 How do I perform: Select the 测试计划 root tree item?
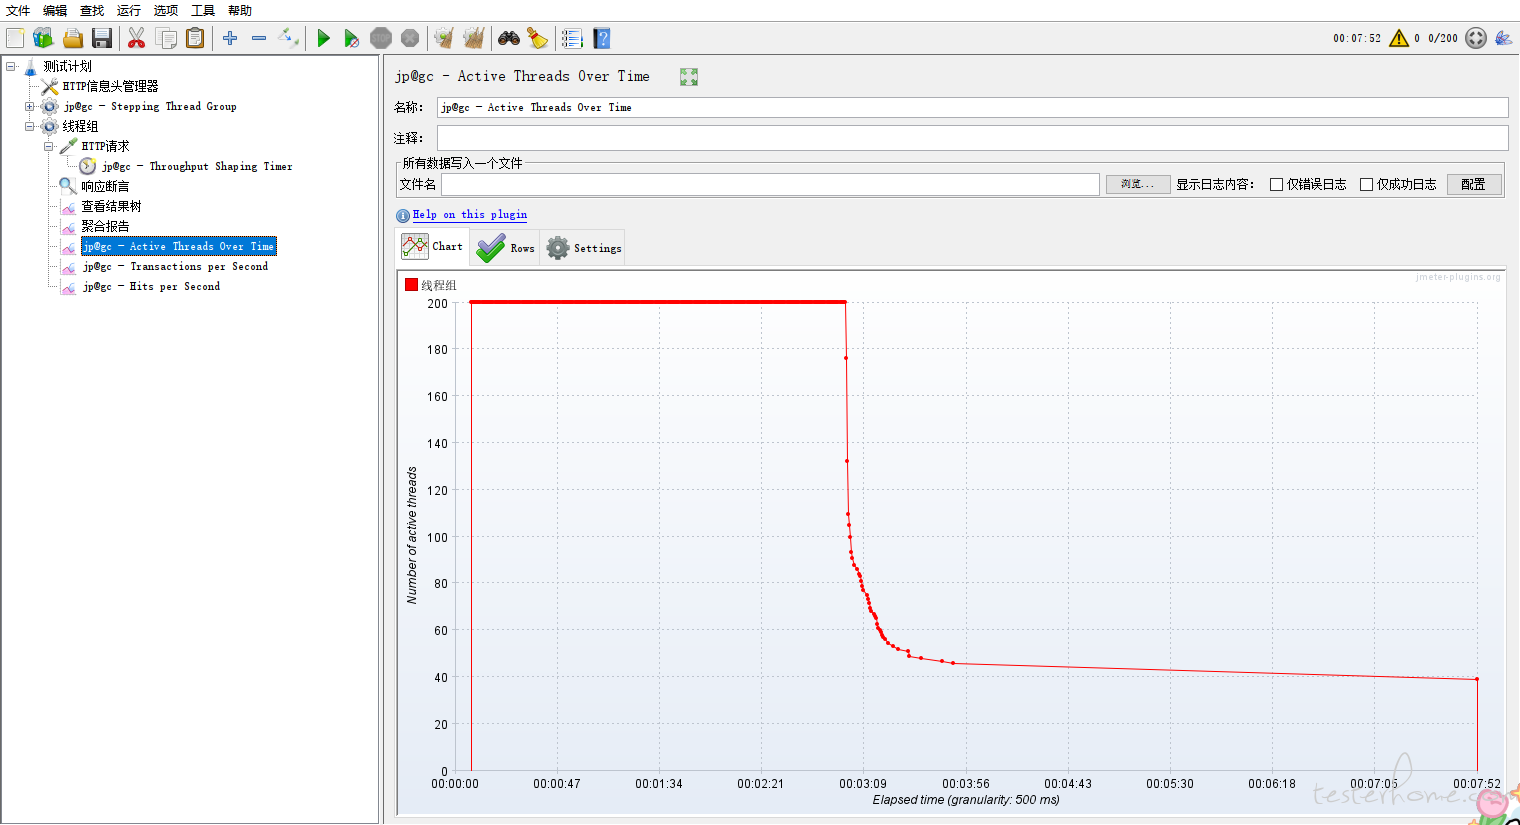pos(67,66)
